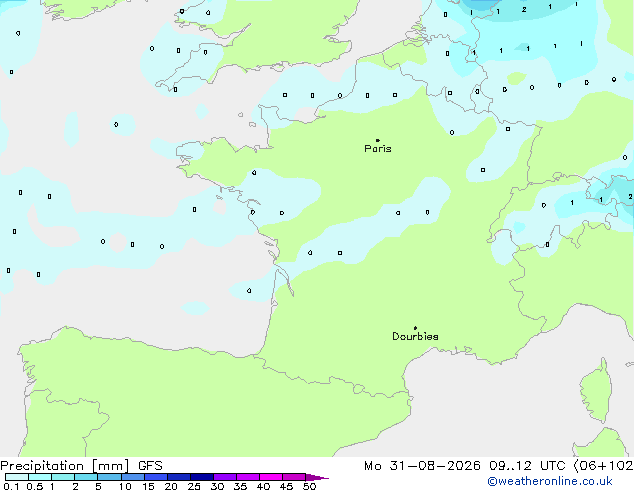
Task: Select the Paris location dot marker
Action: click(x=378, y=140)
